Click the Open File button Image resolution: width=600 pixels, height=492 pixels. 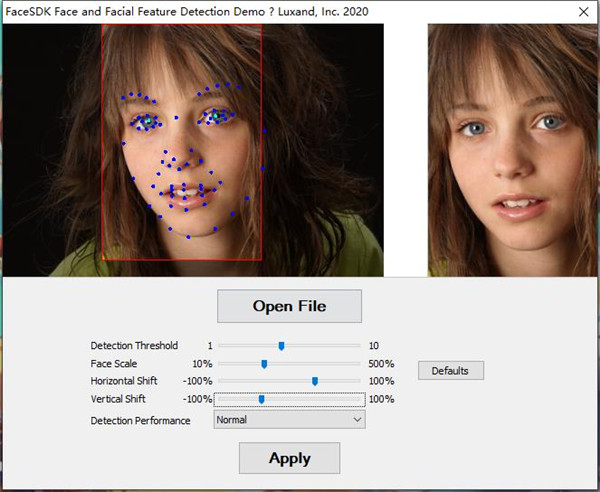[x=289, y=306]
